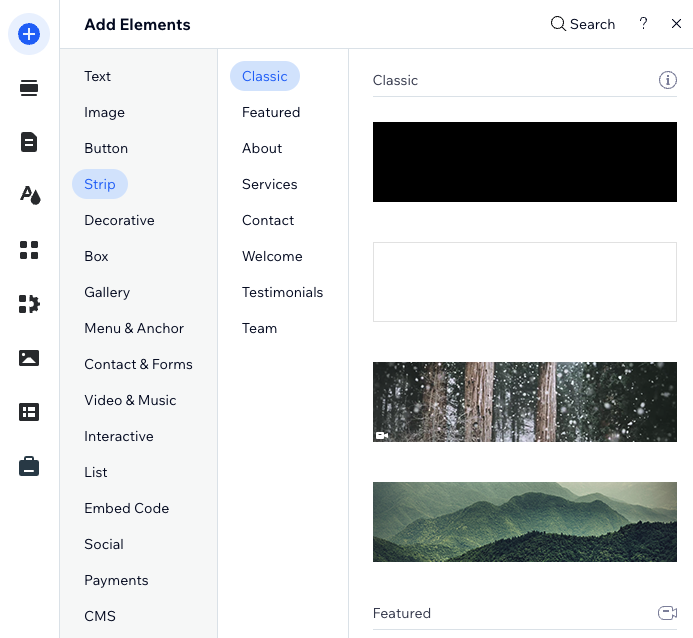Open the Media image icon in sidebar
This screenshot has height=638, width=693.
click(x=29, y=358)
